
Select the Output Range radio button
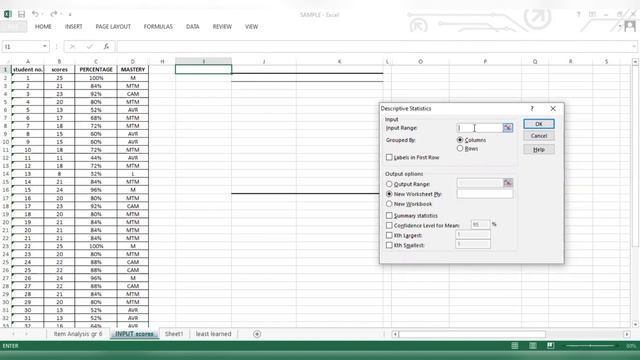tap(389, 184)
